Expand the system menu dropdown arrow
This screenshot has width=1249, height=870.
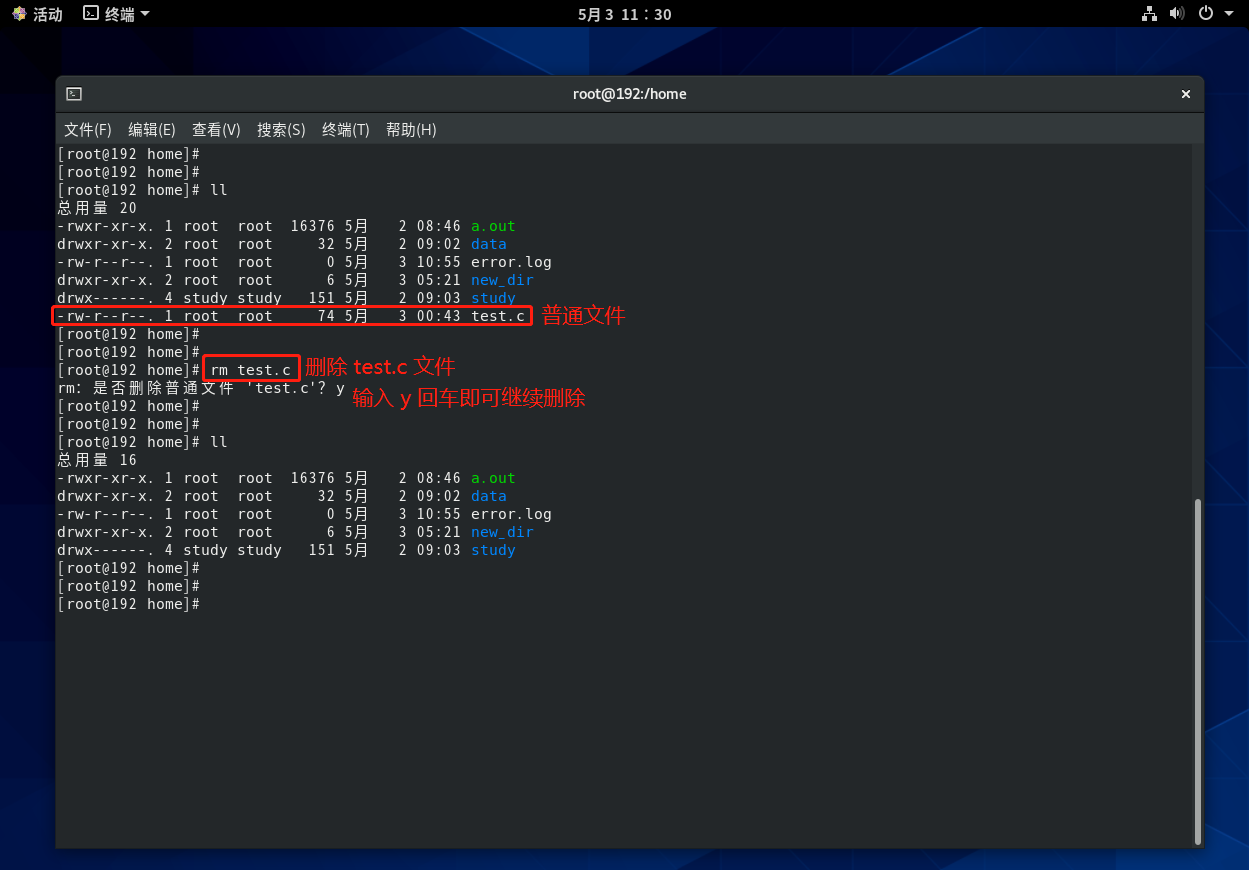point(1229,14)
